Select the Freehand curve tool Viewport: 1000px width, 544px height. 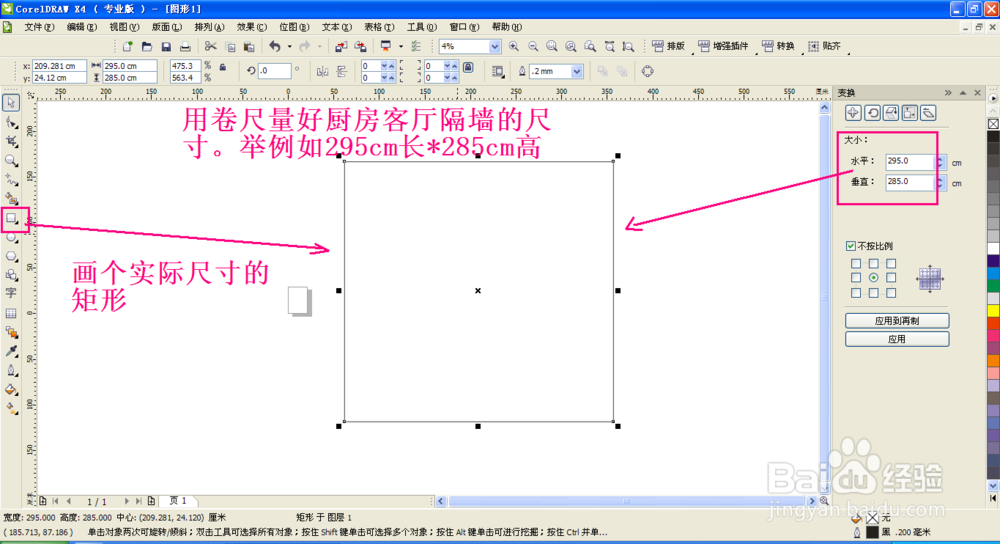coord(11,179)
